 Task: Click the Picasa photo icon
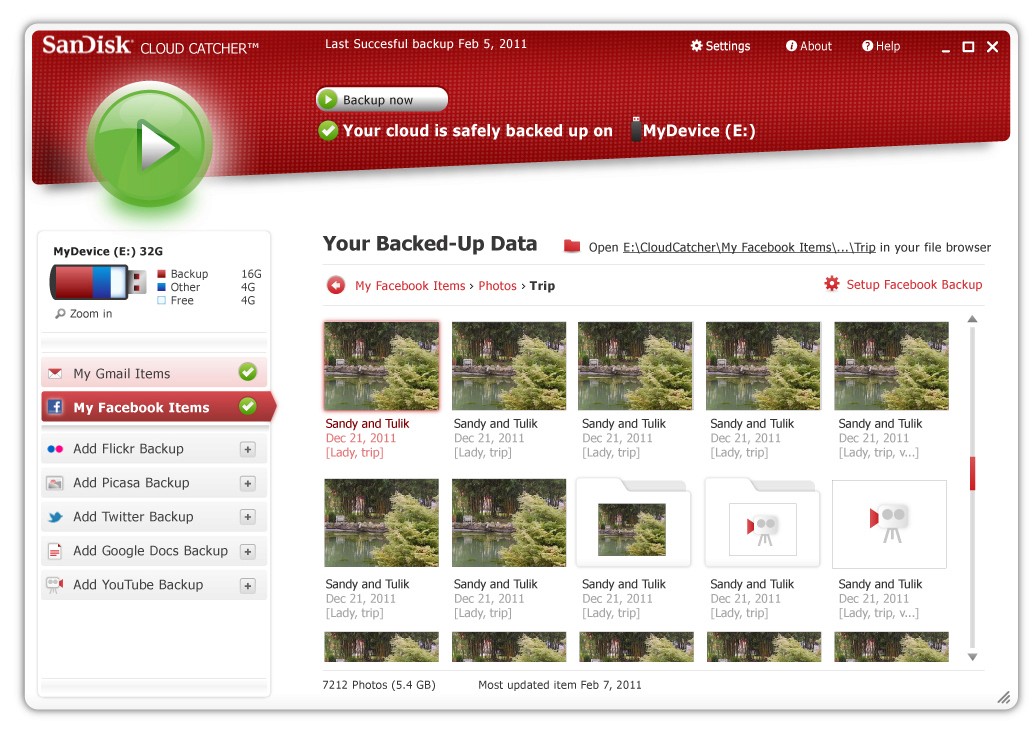(x=55, y=483)
